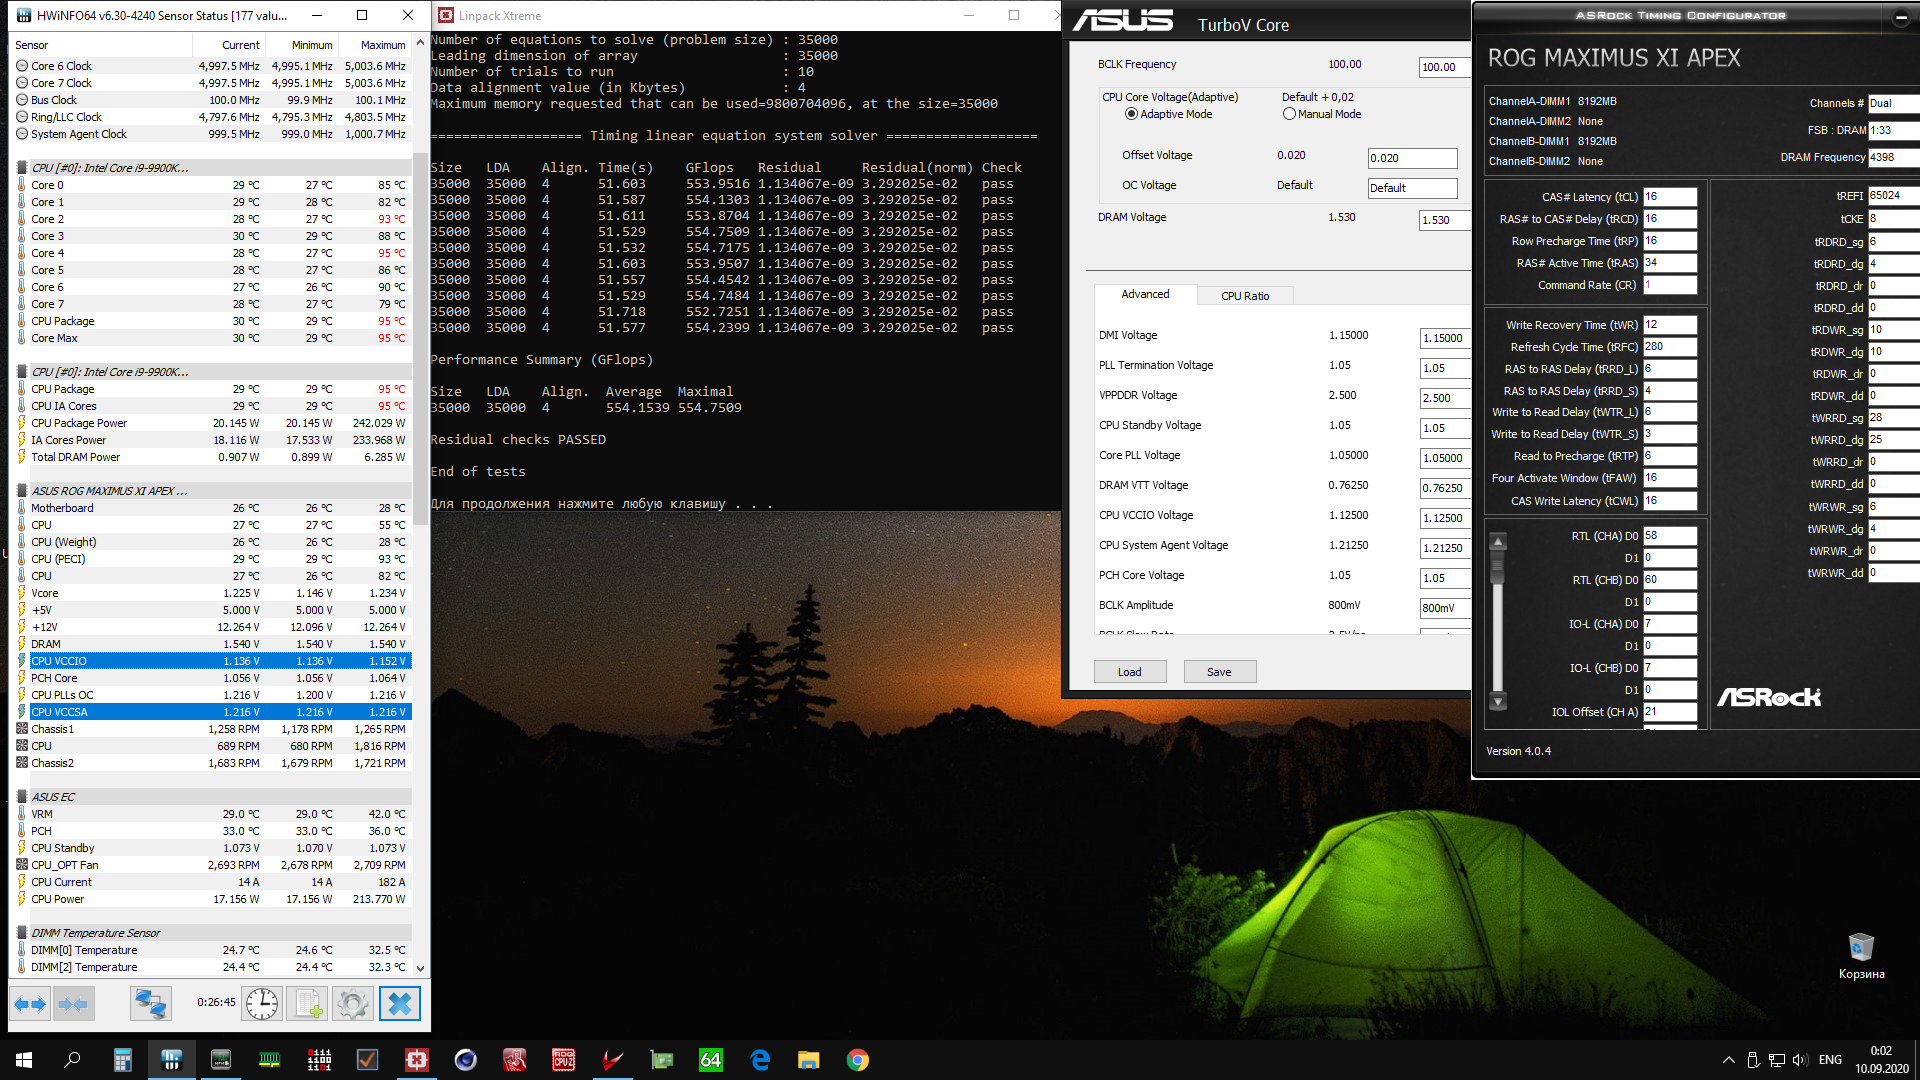Click the Save button in TurboV Core
The width and height of the screenshot is (1920, 1080).
(x=1219, y=672)
